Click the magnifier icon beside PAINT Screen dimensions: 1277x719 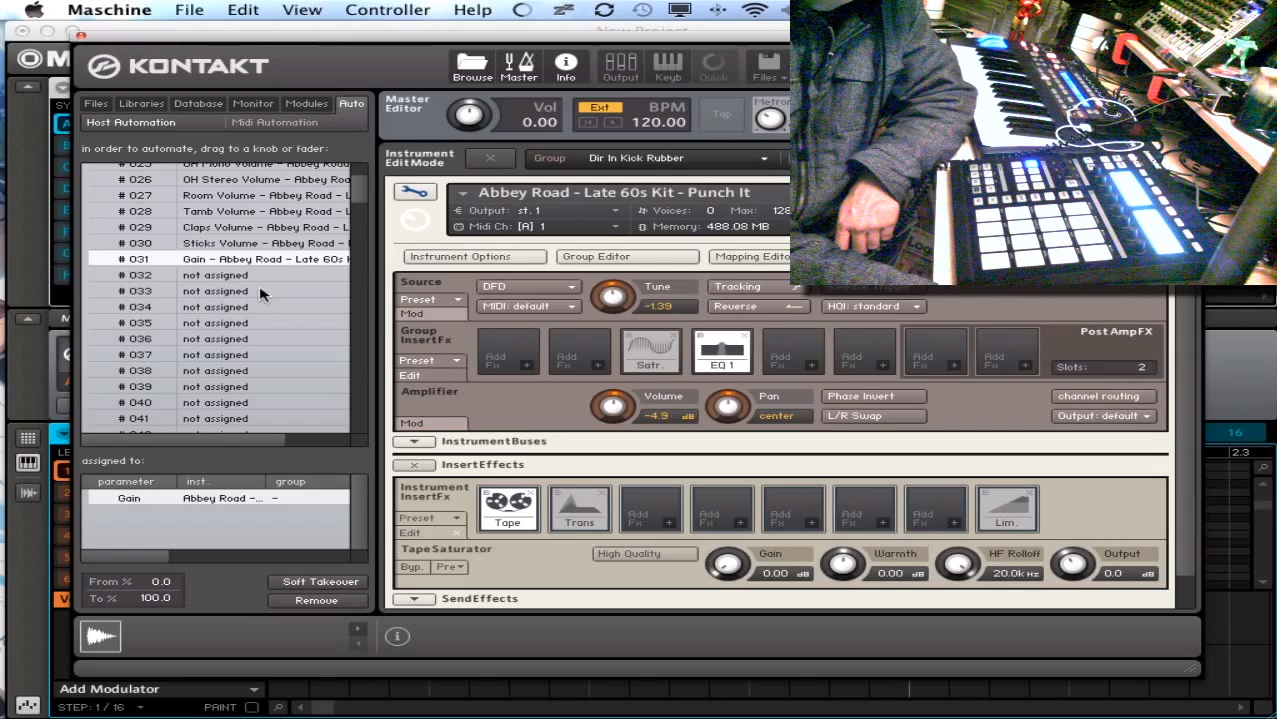(278, 707)
